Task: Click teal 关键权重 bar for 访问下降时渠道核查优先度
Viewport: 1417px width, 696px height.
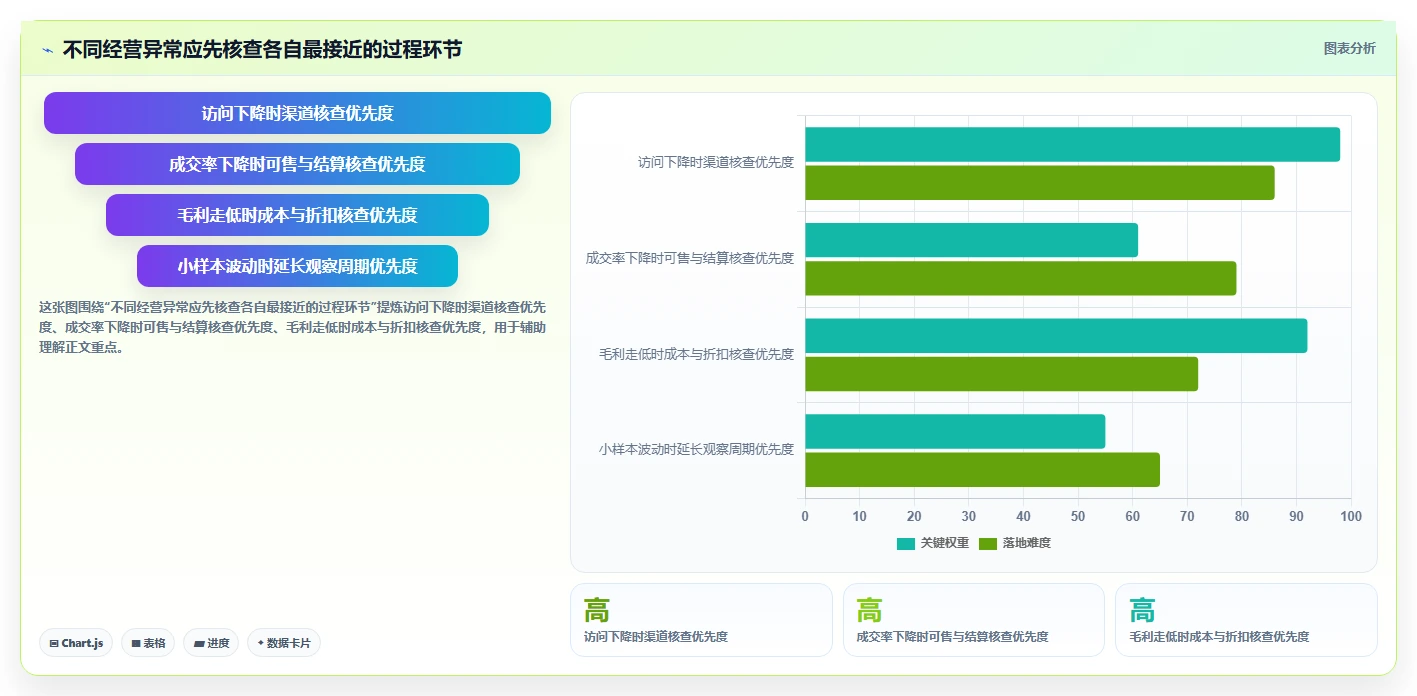Action: click(1072, 144)
